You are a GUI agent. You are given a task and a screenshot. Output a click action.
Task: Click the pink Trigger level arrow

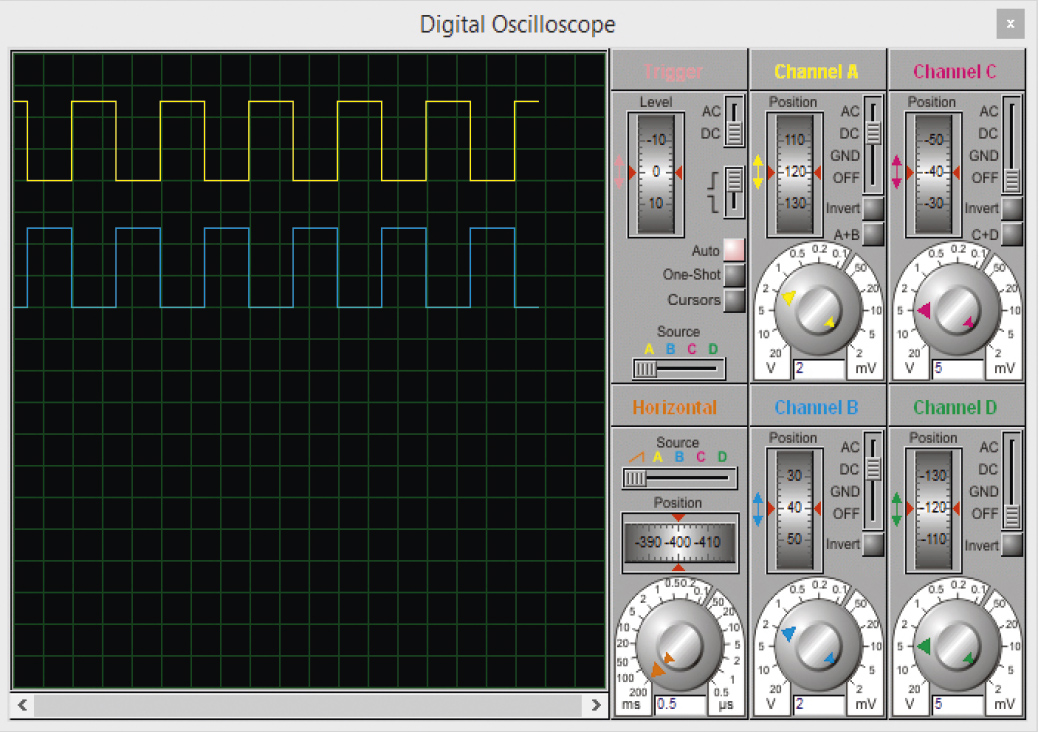(x=620, y=172)
